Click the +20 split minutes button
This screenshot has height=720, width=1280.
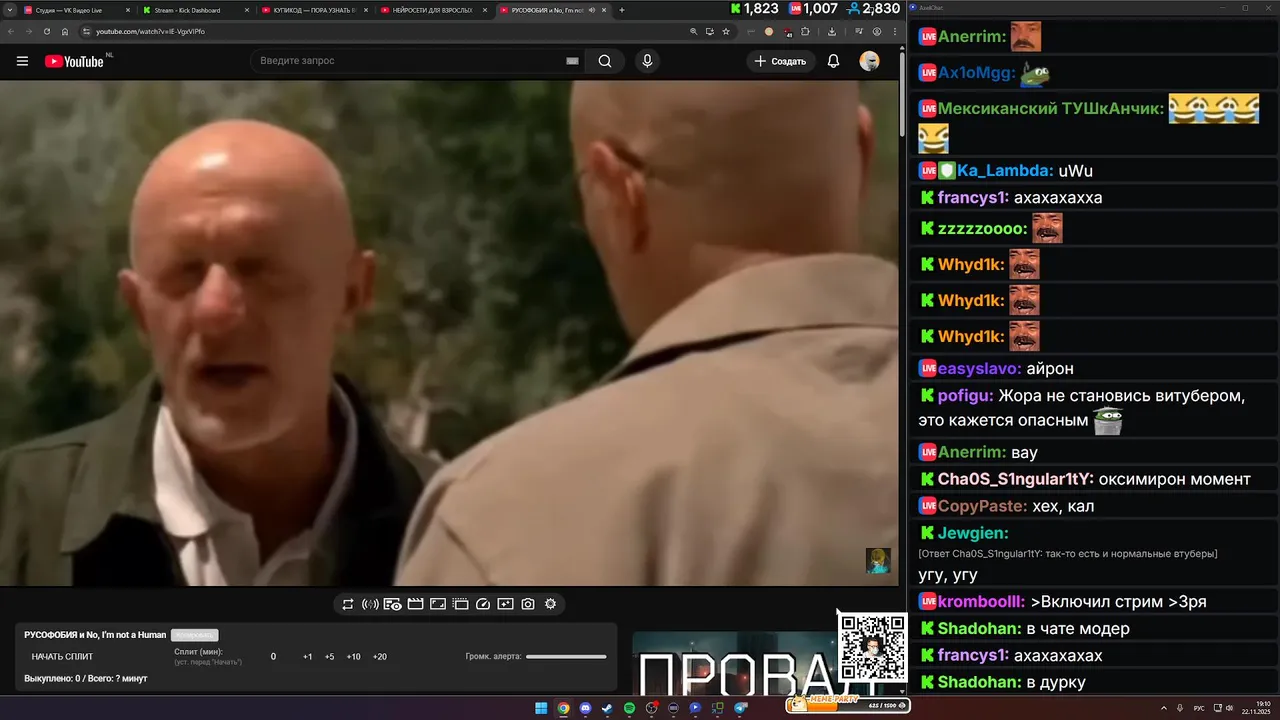coord(379,657)
